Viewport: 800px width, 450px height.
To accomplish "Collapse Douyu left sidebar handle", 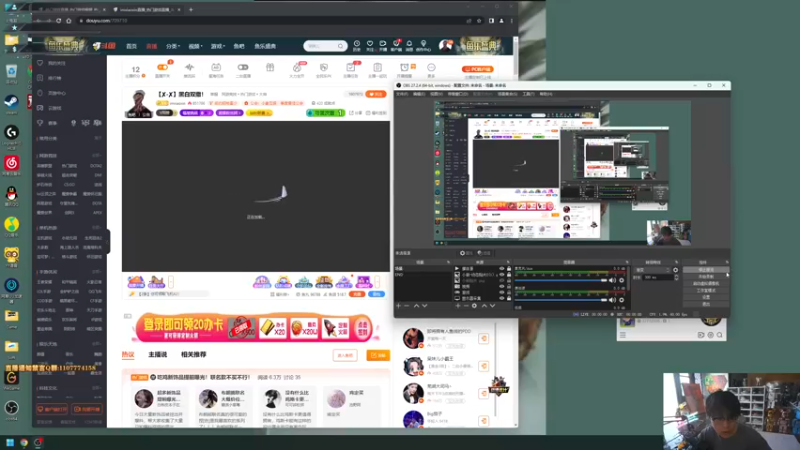I will click(x=108, y=240).
